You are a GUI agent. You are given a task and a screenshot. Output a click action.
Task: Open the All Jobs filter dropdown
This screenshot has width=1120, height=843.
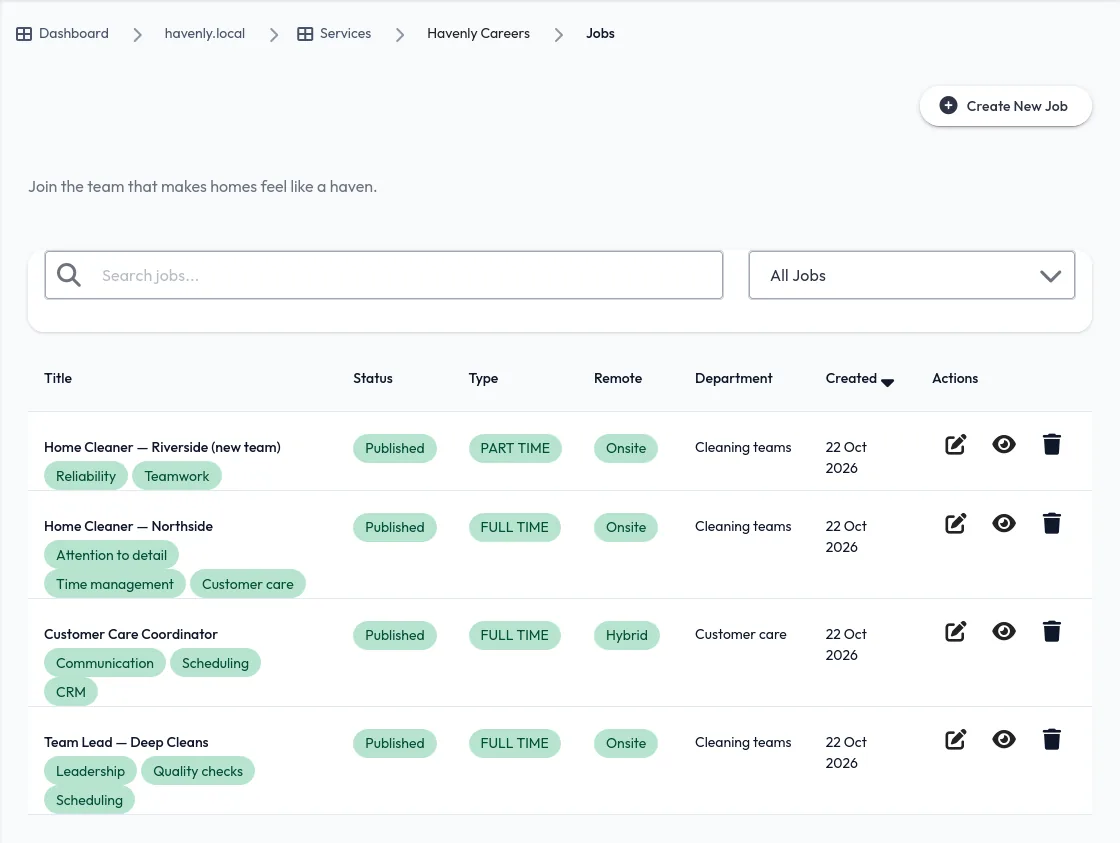911,275
